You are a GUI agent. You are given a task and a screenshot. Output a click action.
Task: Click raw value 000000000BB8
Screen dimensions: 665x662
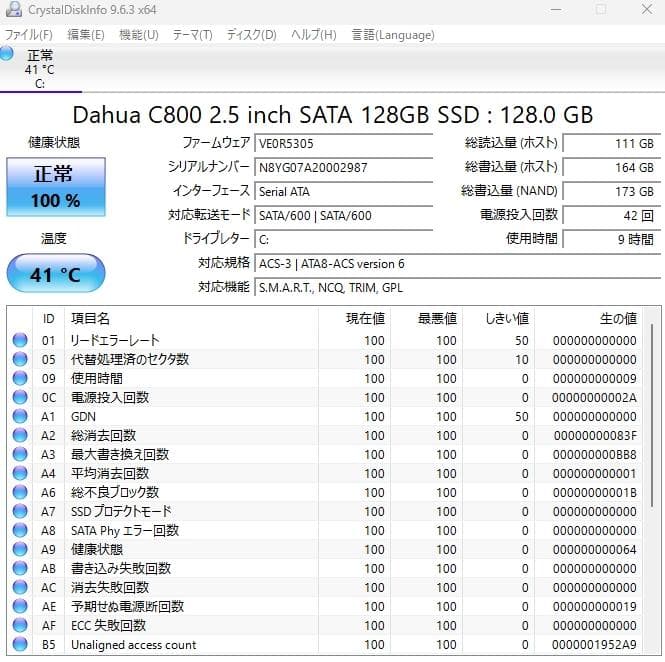[595, 455]
